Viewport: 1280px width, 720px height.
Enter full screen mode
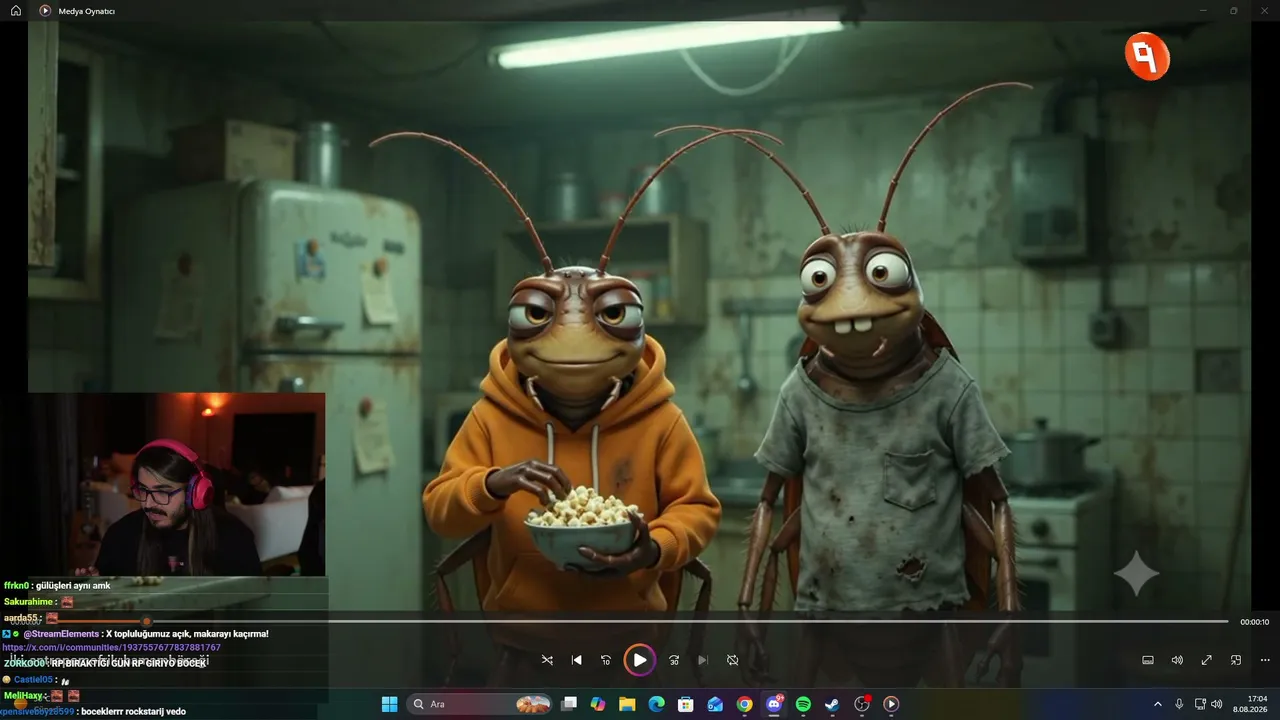pos(1206,660)
